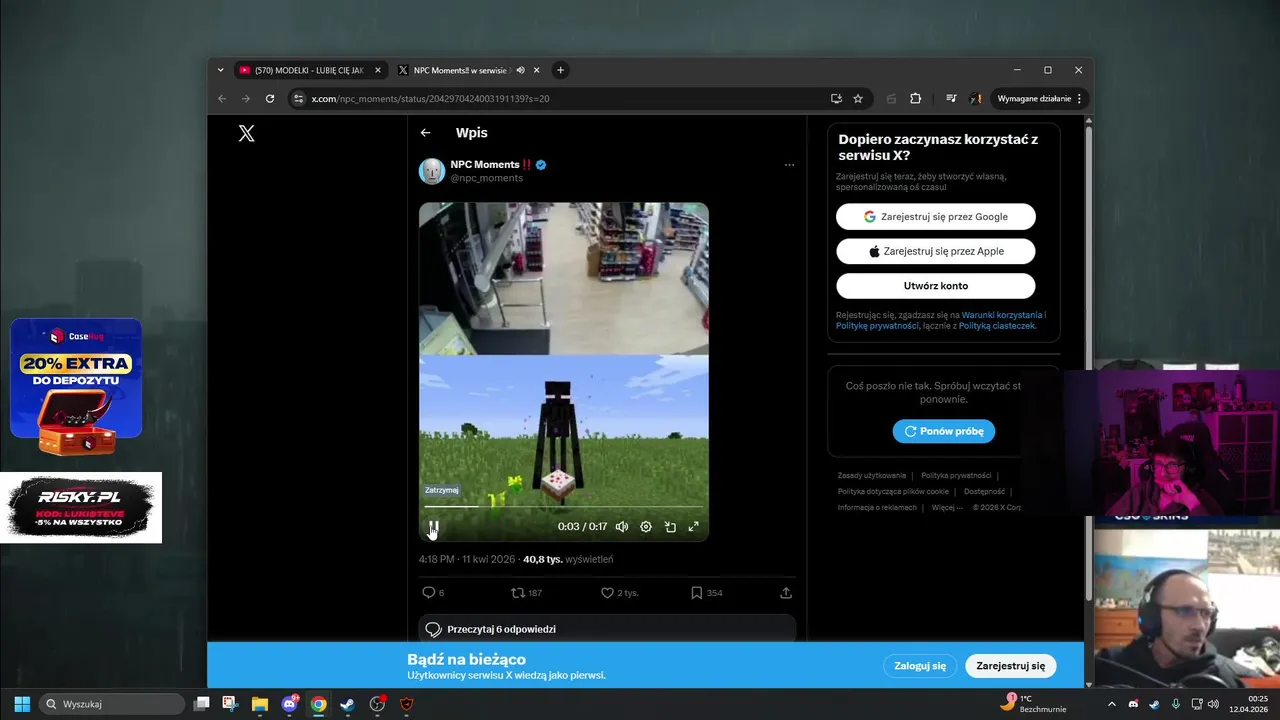Open a new browser tab
This screenshot has height=720, width=1280.
pos(560,70)
